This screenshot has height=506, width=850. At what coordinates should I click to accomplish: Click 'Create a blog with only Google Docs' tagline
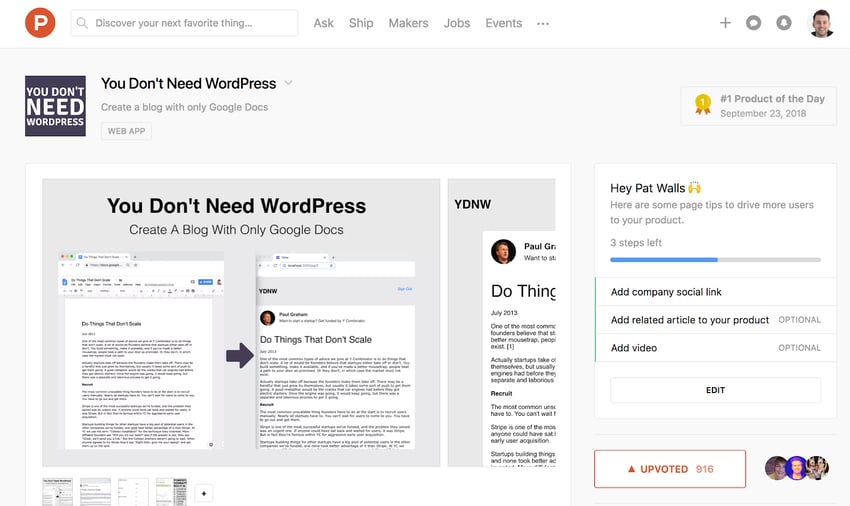(x=184, y=107)
